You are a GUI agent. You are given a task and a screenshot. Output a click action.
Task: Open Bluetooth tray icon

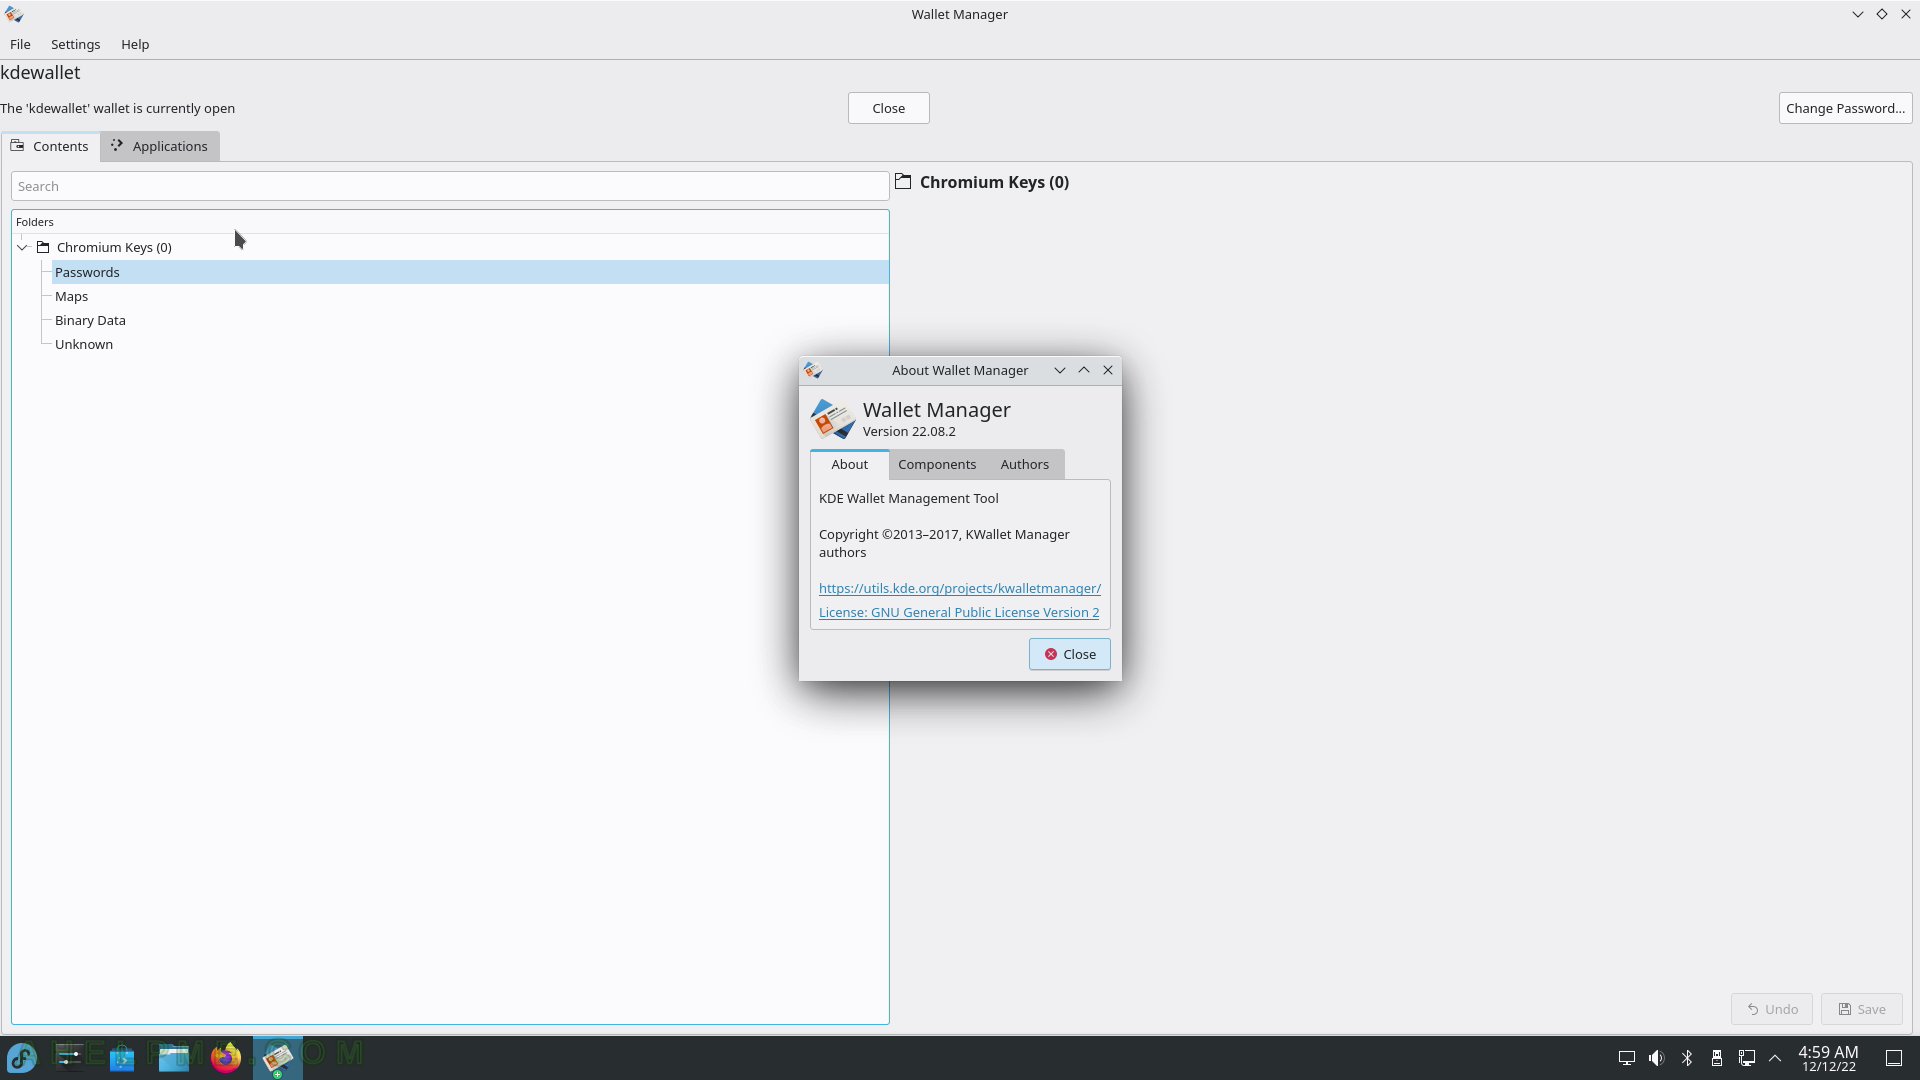1687,1058
